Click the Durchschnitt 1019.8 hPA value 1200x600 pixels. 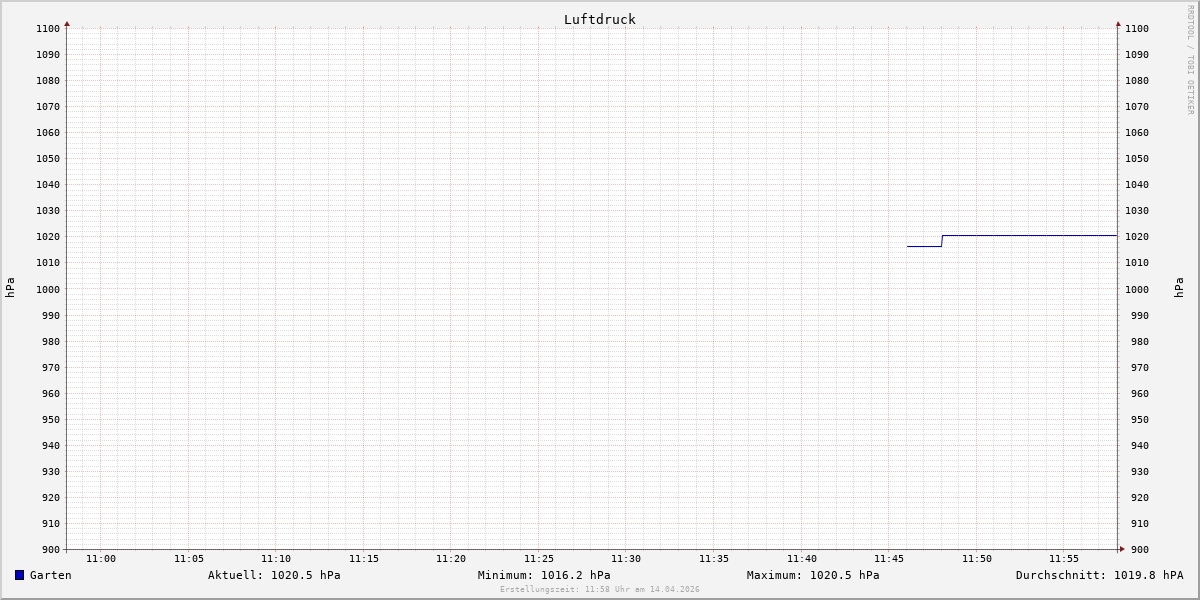(1099, 575)
